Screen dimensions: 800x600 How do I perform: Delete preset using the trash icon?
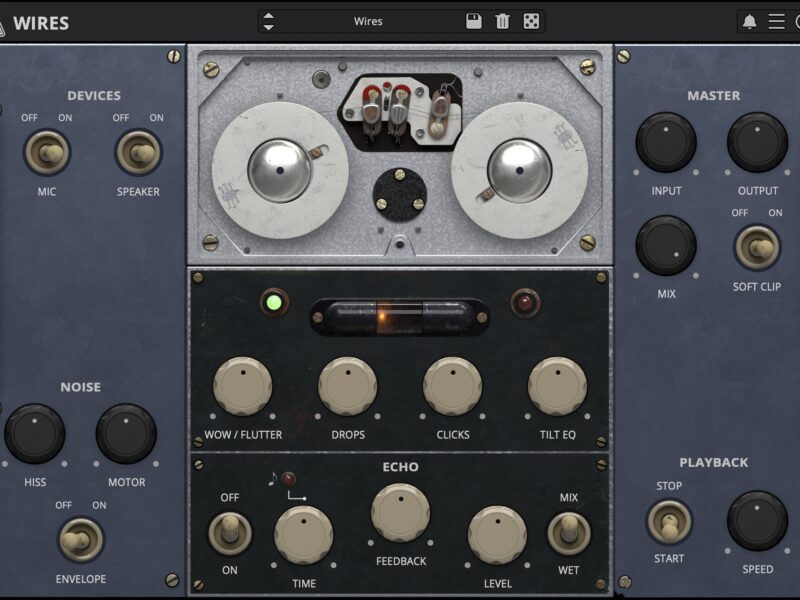coord(503,21)
